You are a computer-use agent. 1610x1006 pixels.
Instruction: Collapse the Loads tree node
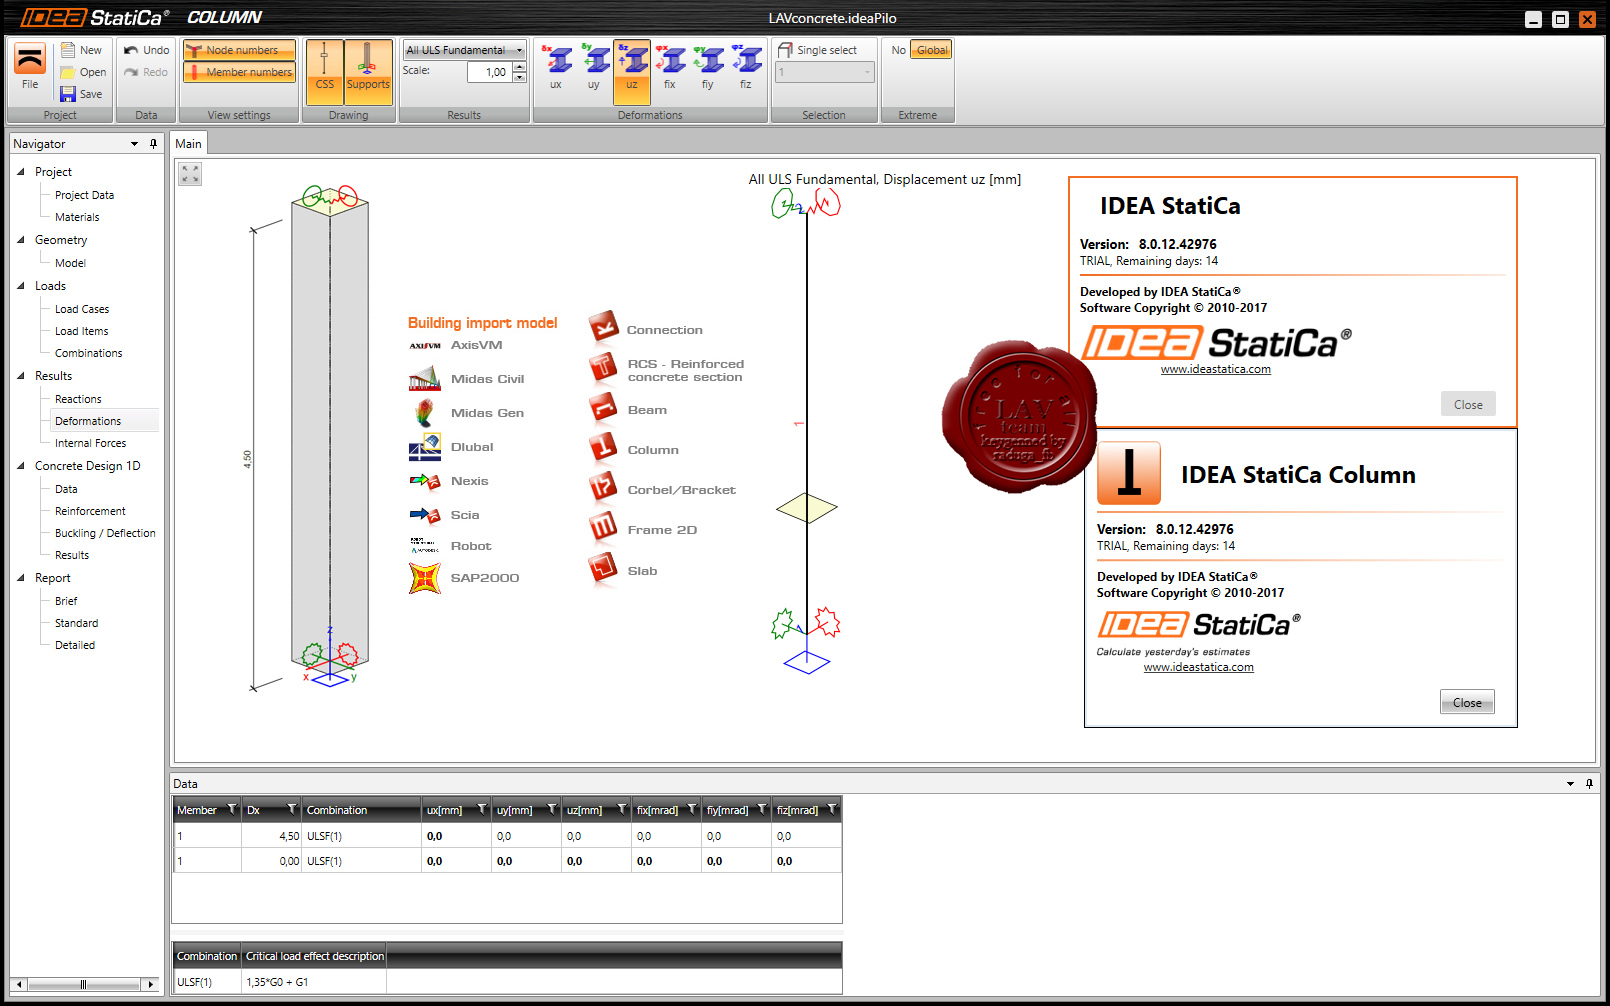(x=21, y=286)
